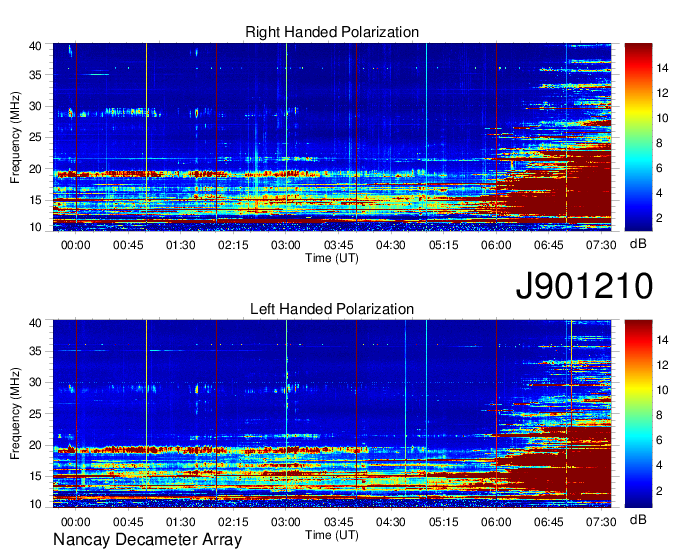Click the 00:45 time tick of Left Handed plot
680x552 pixels.
click(x=128, y=522)
